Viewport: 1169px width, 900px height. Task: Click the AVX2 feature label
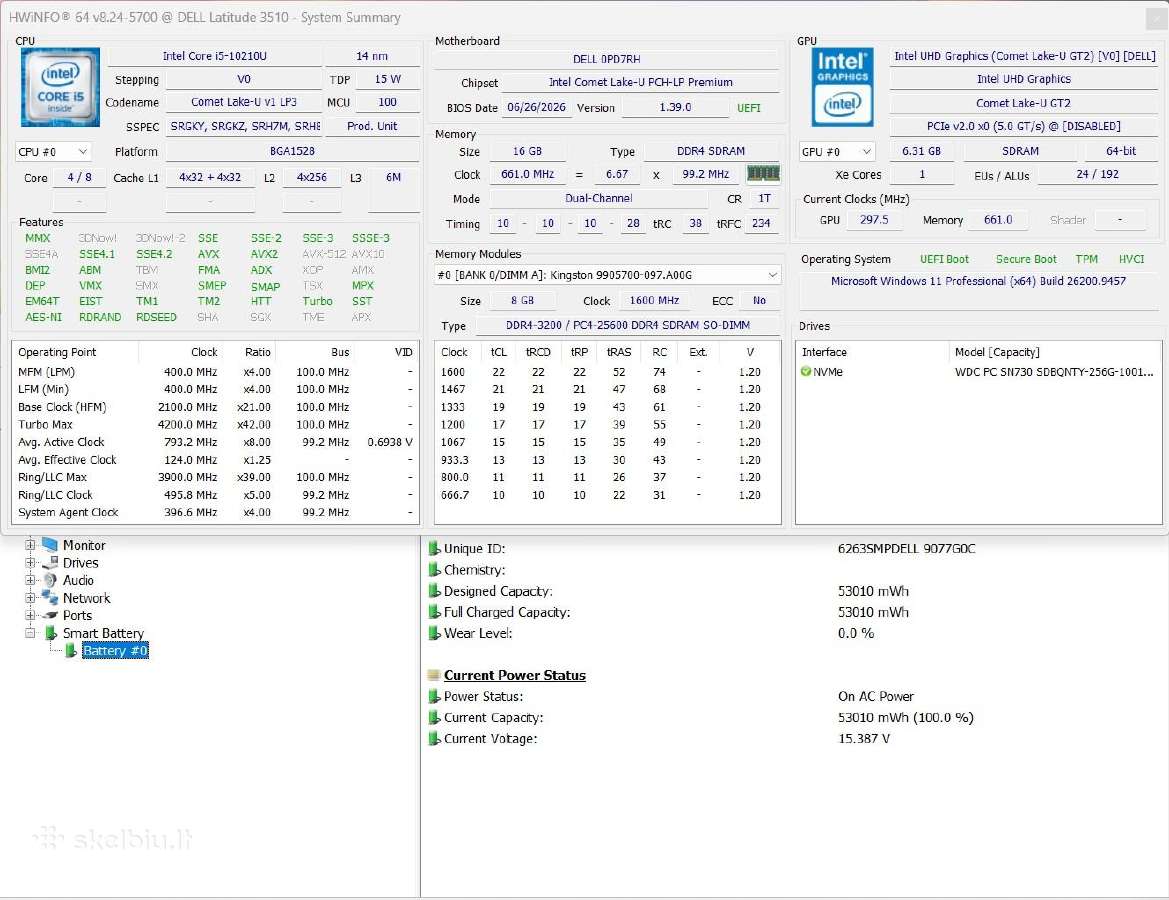264,254
